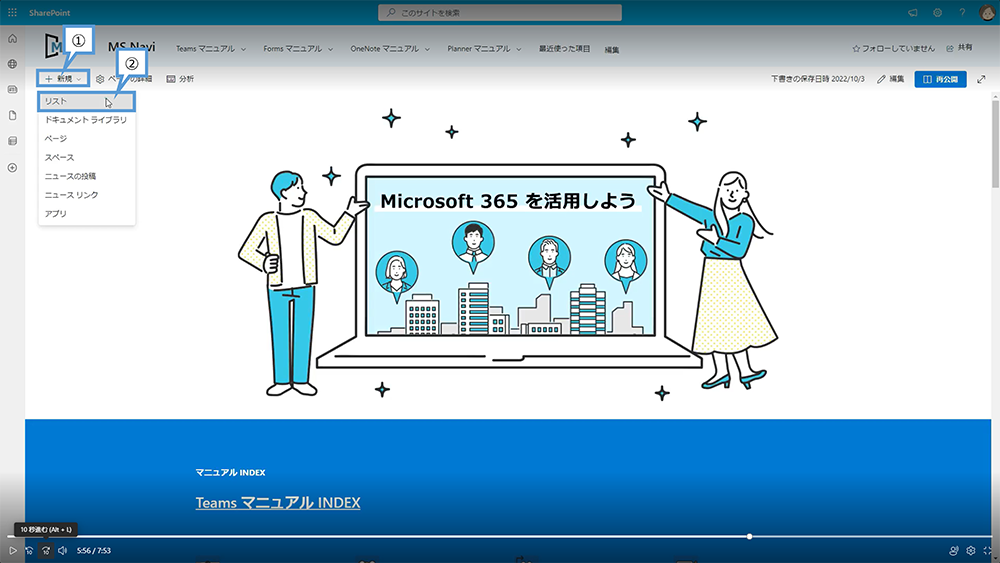Click the MS Navi site logo
The height and width of the screenshot is (563, 1000).
pos(54,47)
